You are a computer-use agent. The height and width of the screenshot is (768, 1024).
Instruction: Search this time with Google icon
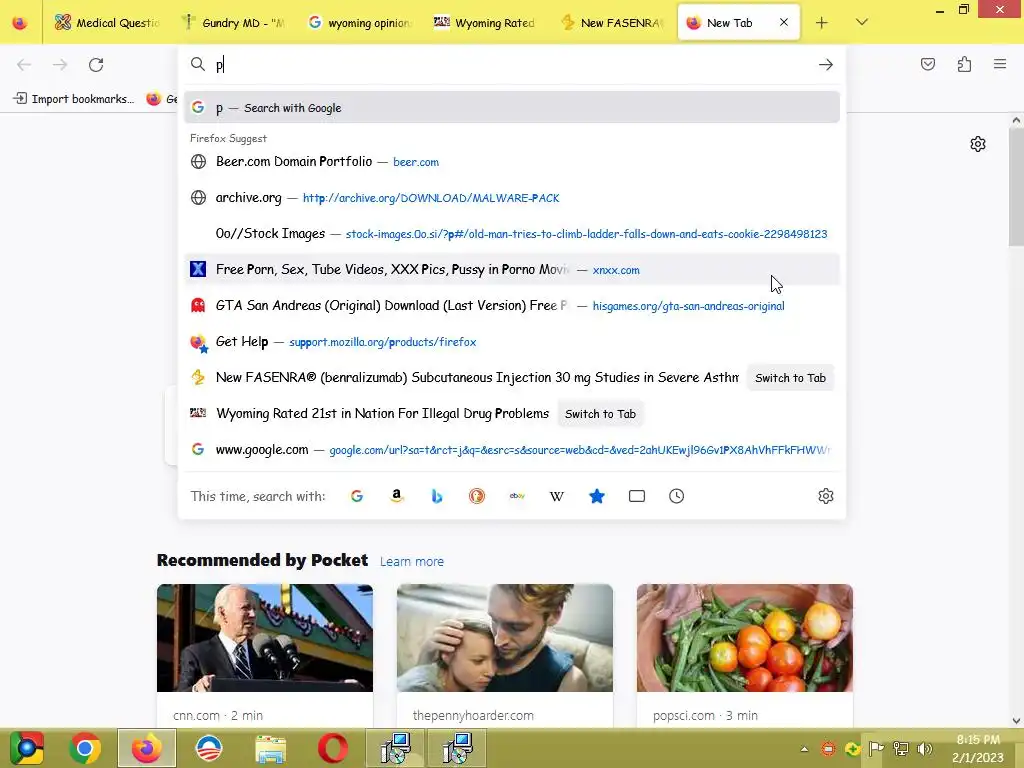(x=357, y=496)
